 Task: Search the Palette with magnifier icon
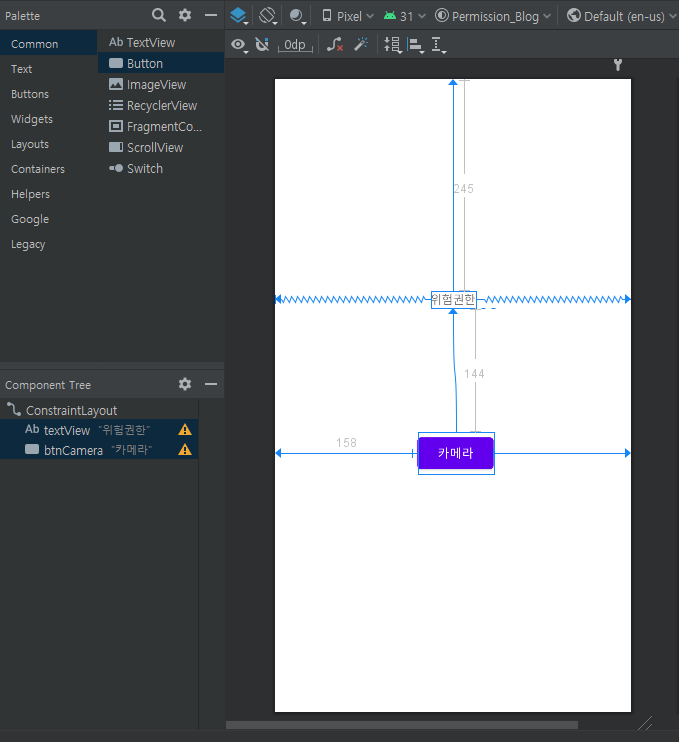point(159,15)
